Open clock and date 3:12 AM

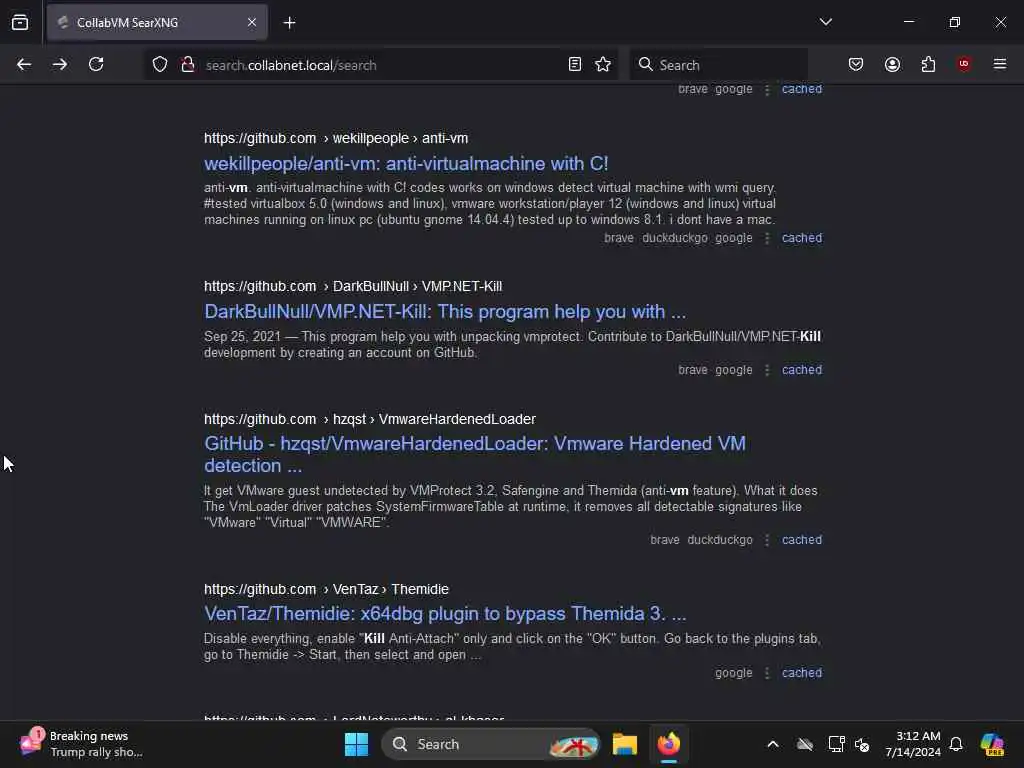pos(913,744)
